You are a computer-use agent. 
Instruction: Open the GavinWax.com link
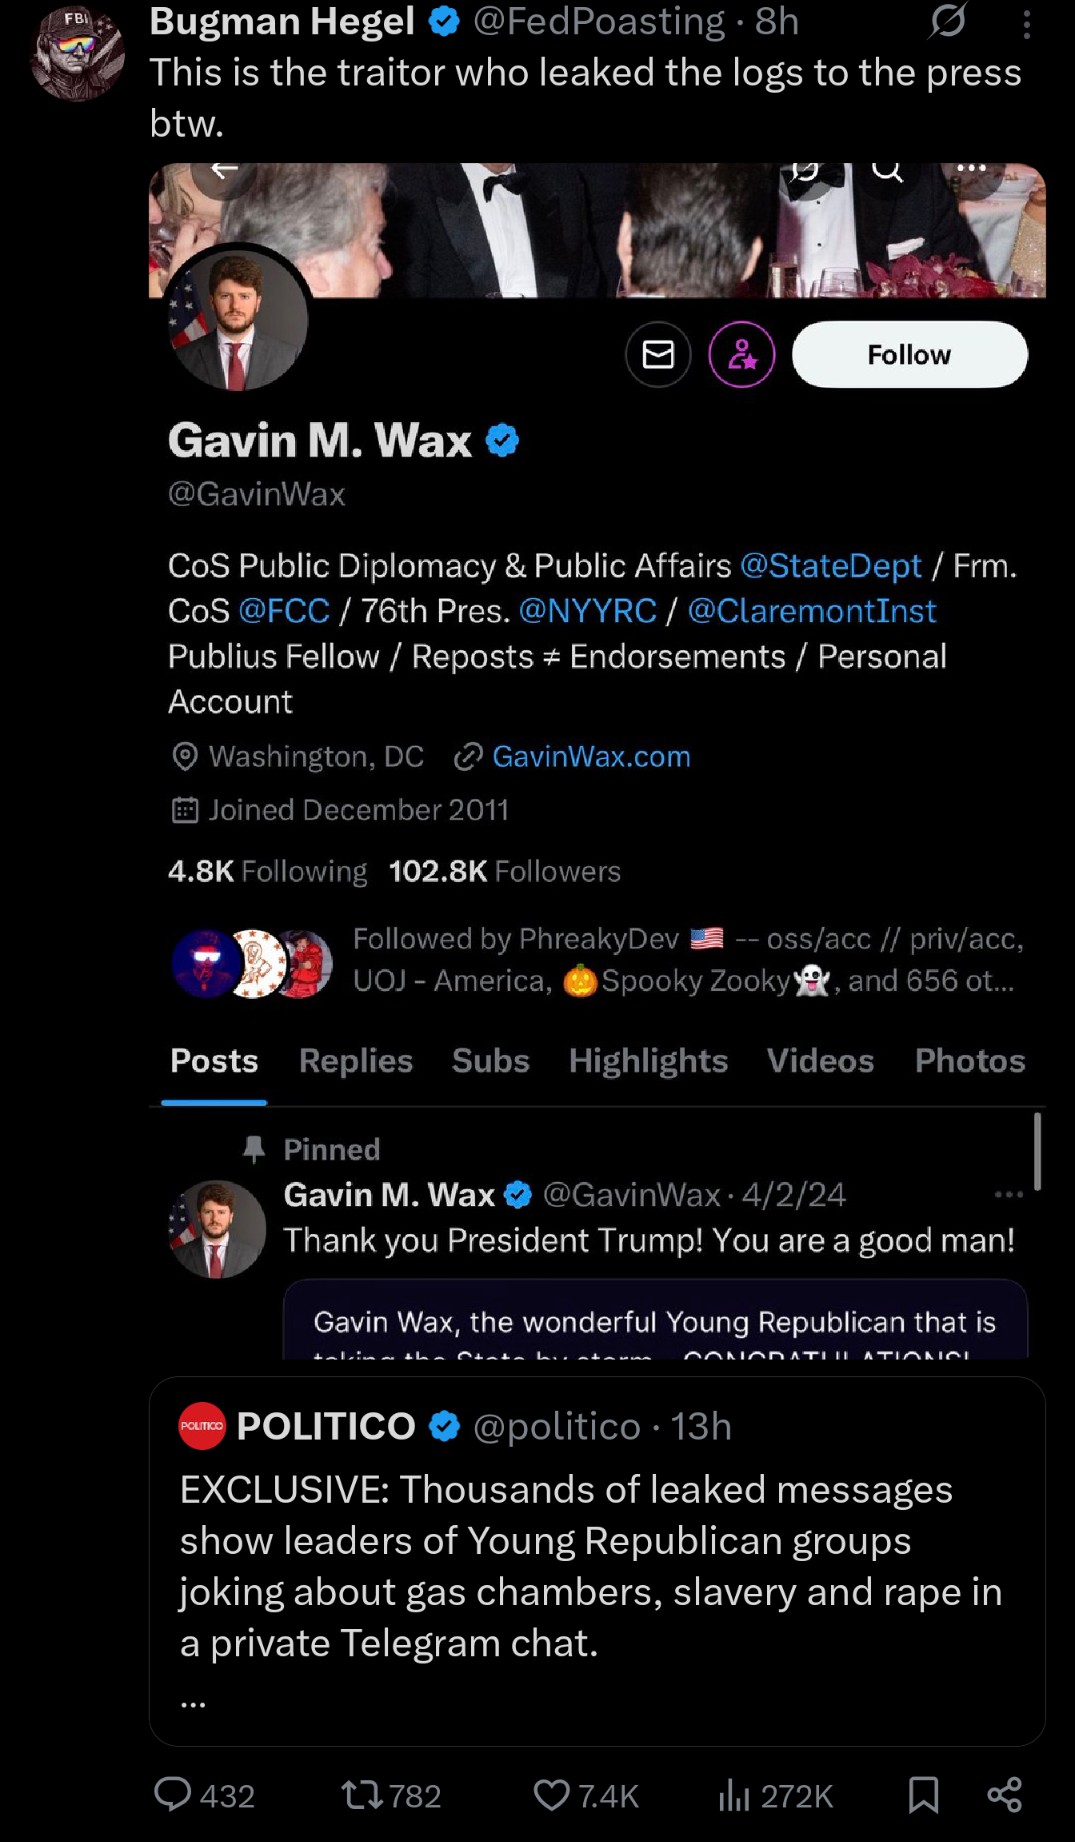pyautogui.click(x=591, y=756)
